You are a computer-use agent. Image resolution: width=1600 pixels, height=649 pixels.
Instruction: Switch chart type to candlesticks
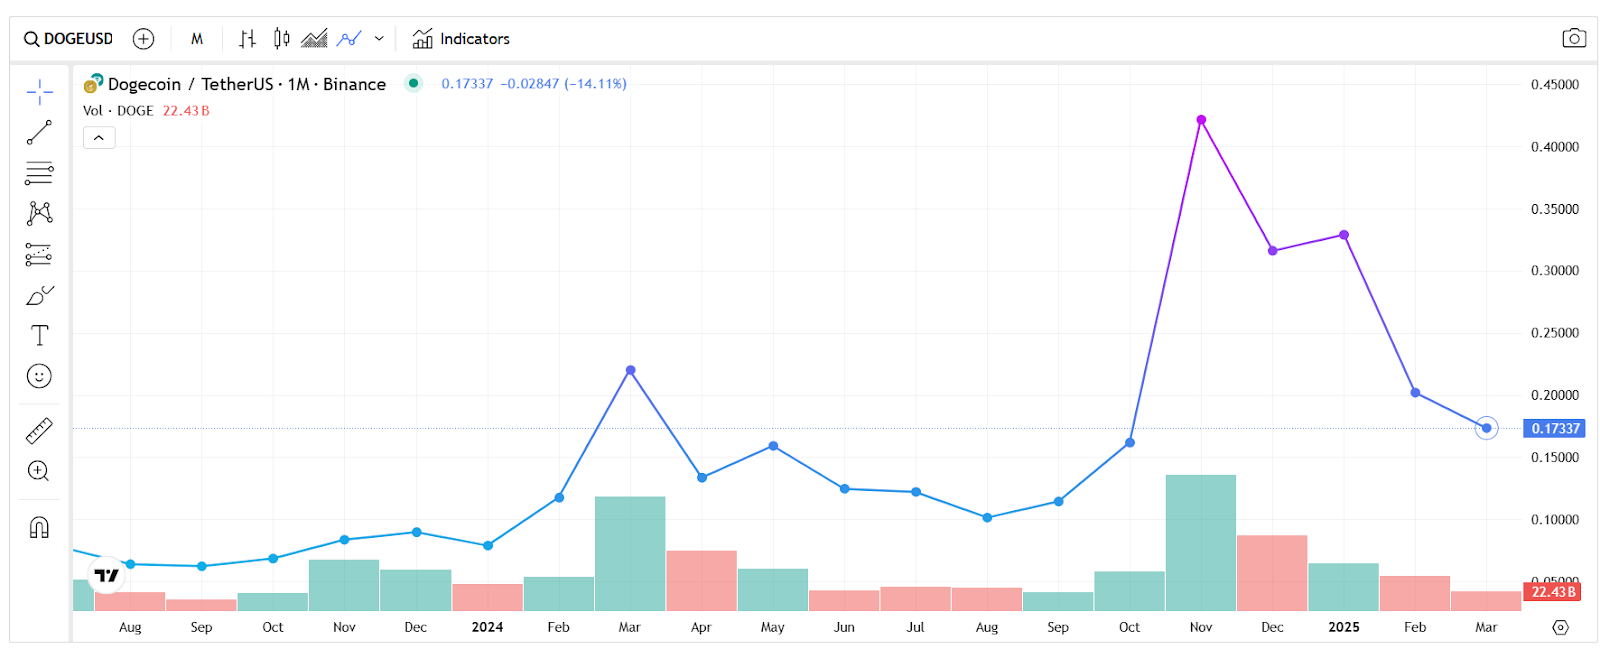coord(282,39)
